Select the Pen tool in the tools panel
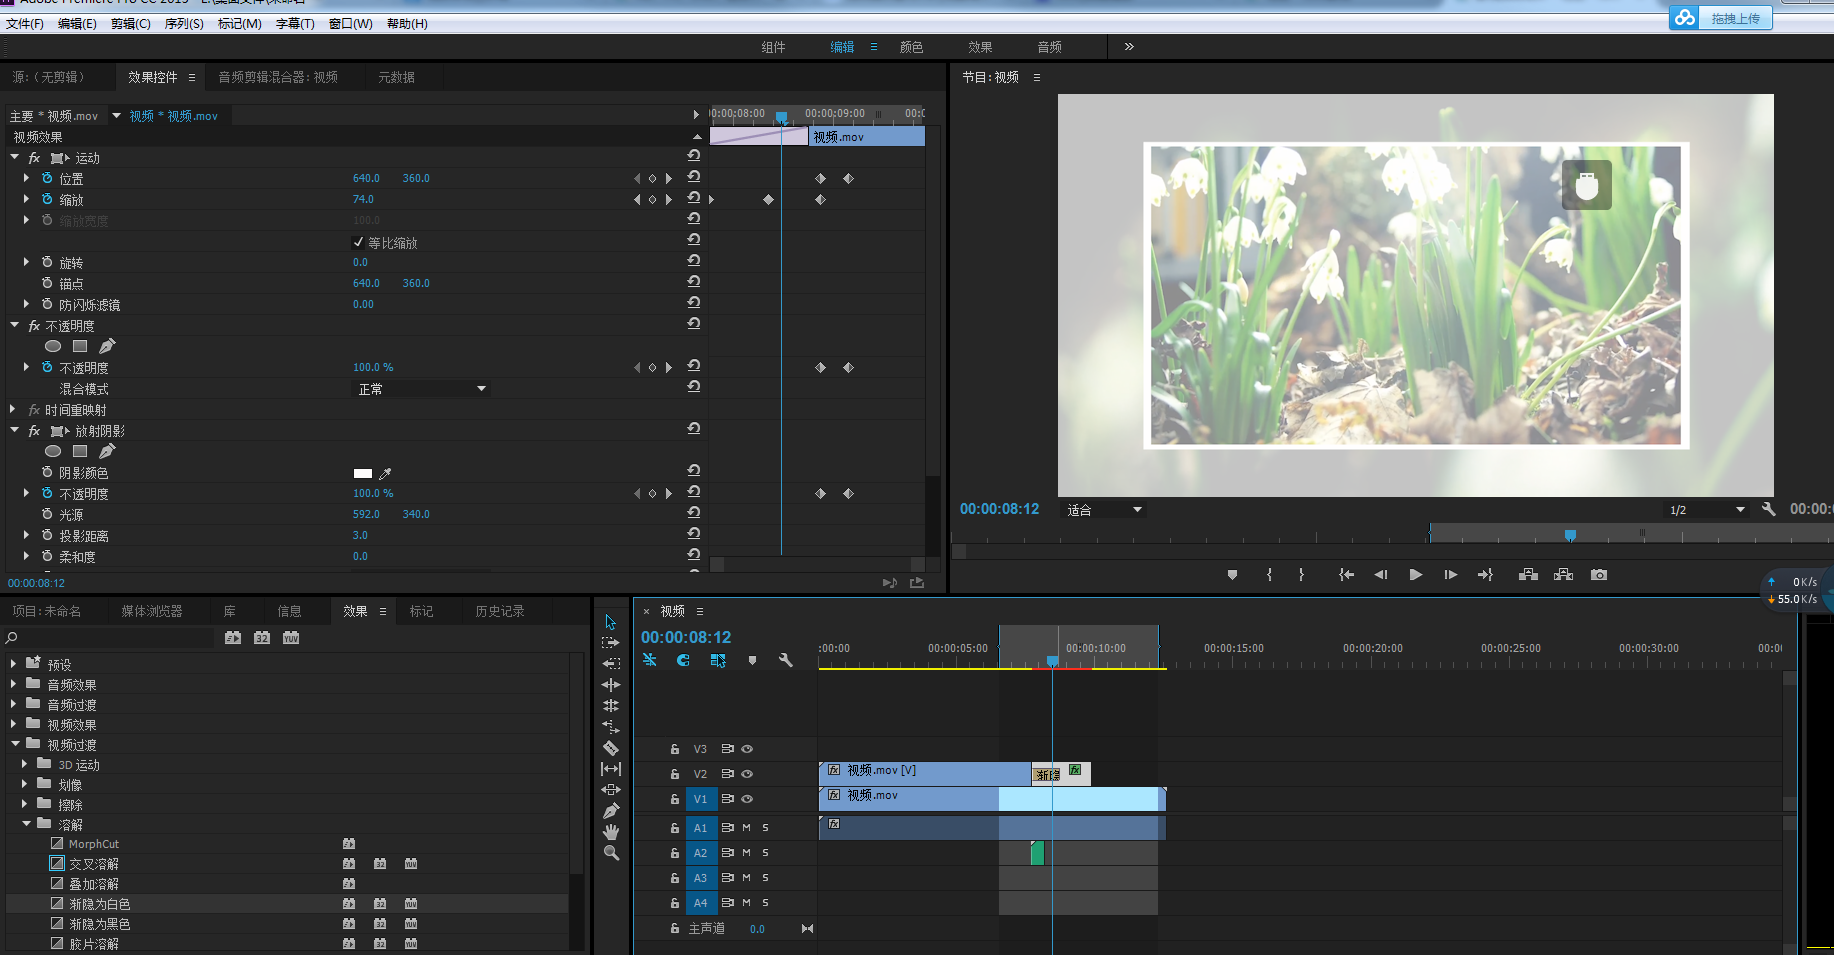The image size is (1834, 955). tap(611, 811)
